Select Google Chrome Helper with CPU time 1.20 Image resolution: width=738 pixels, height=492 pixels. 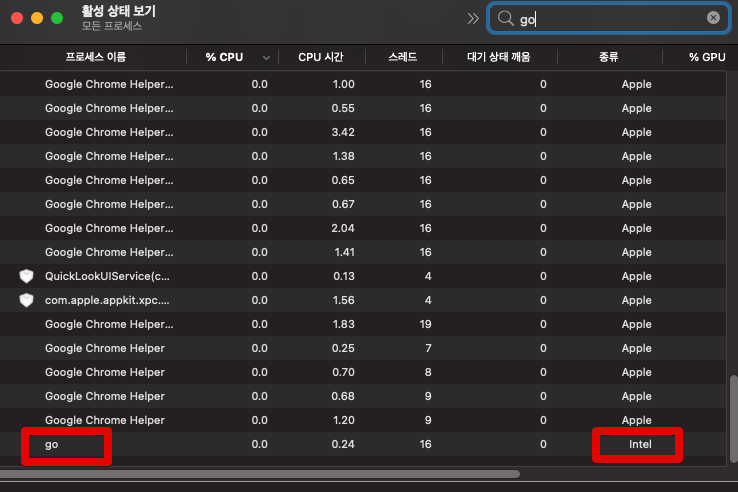point(362,420)
